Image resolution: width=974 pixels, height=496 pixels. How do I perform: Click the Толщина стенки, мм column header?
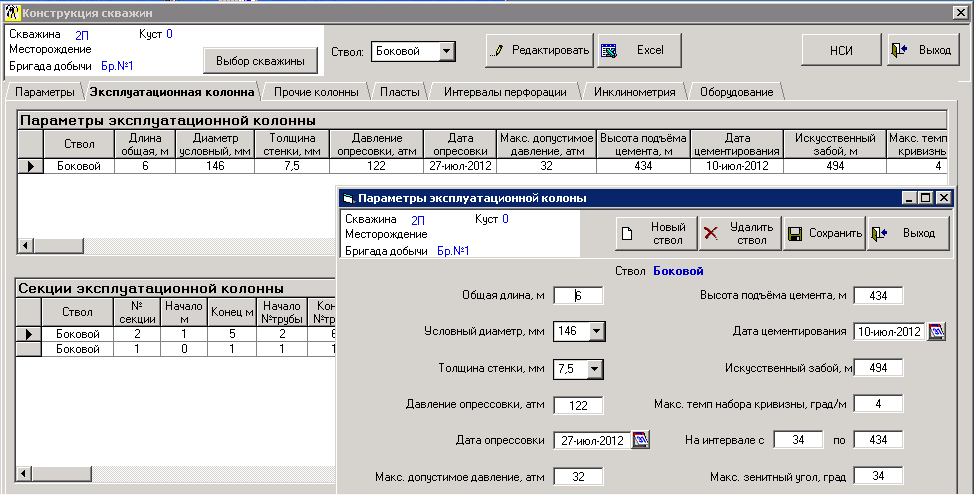pos(291,144)
